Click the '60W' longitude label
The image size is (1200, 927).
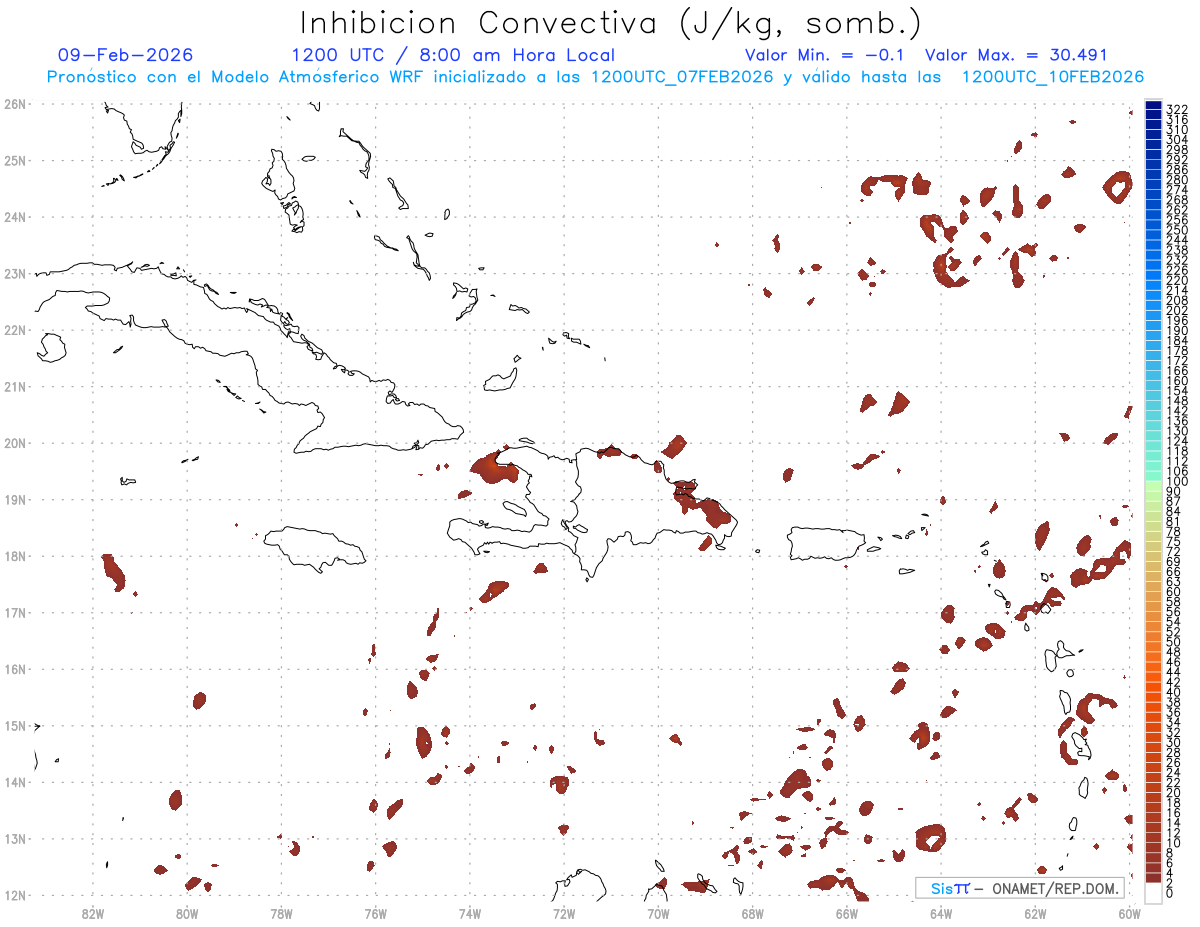click(1129, 912)
